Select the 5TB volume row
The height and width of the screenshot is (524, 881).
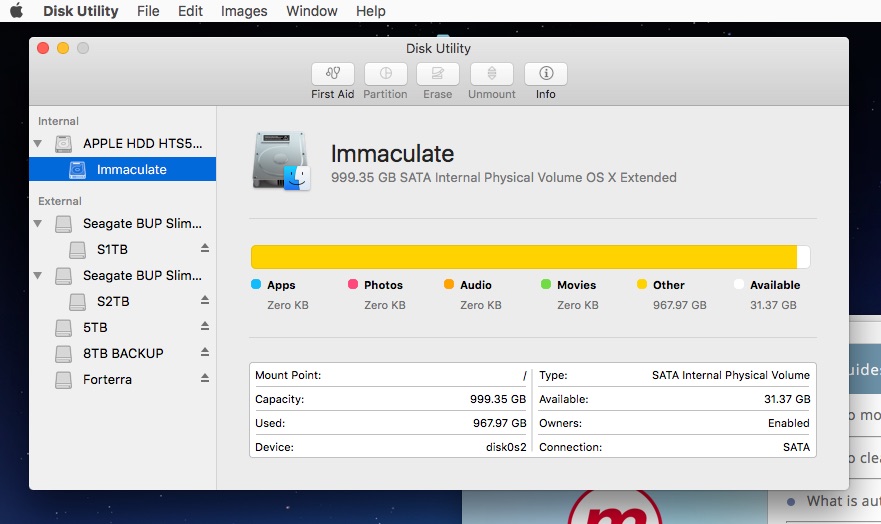[x=122, y=327]
